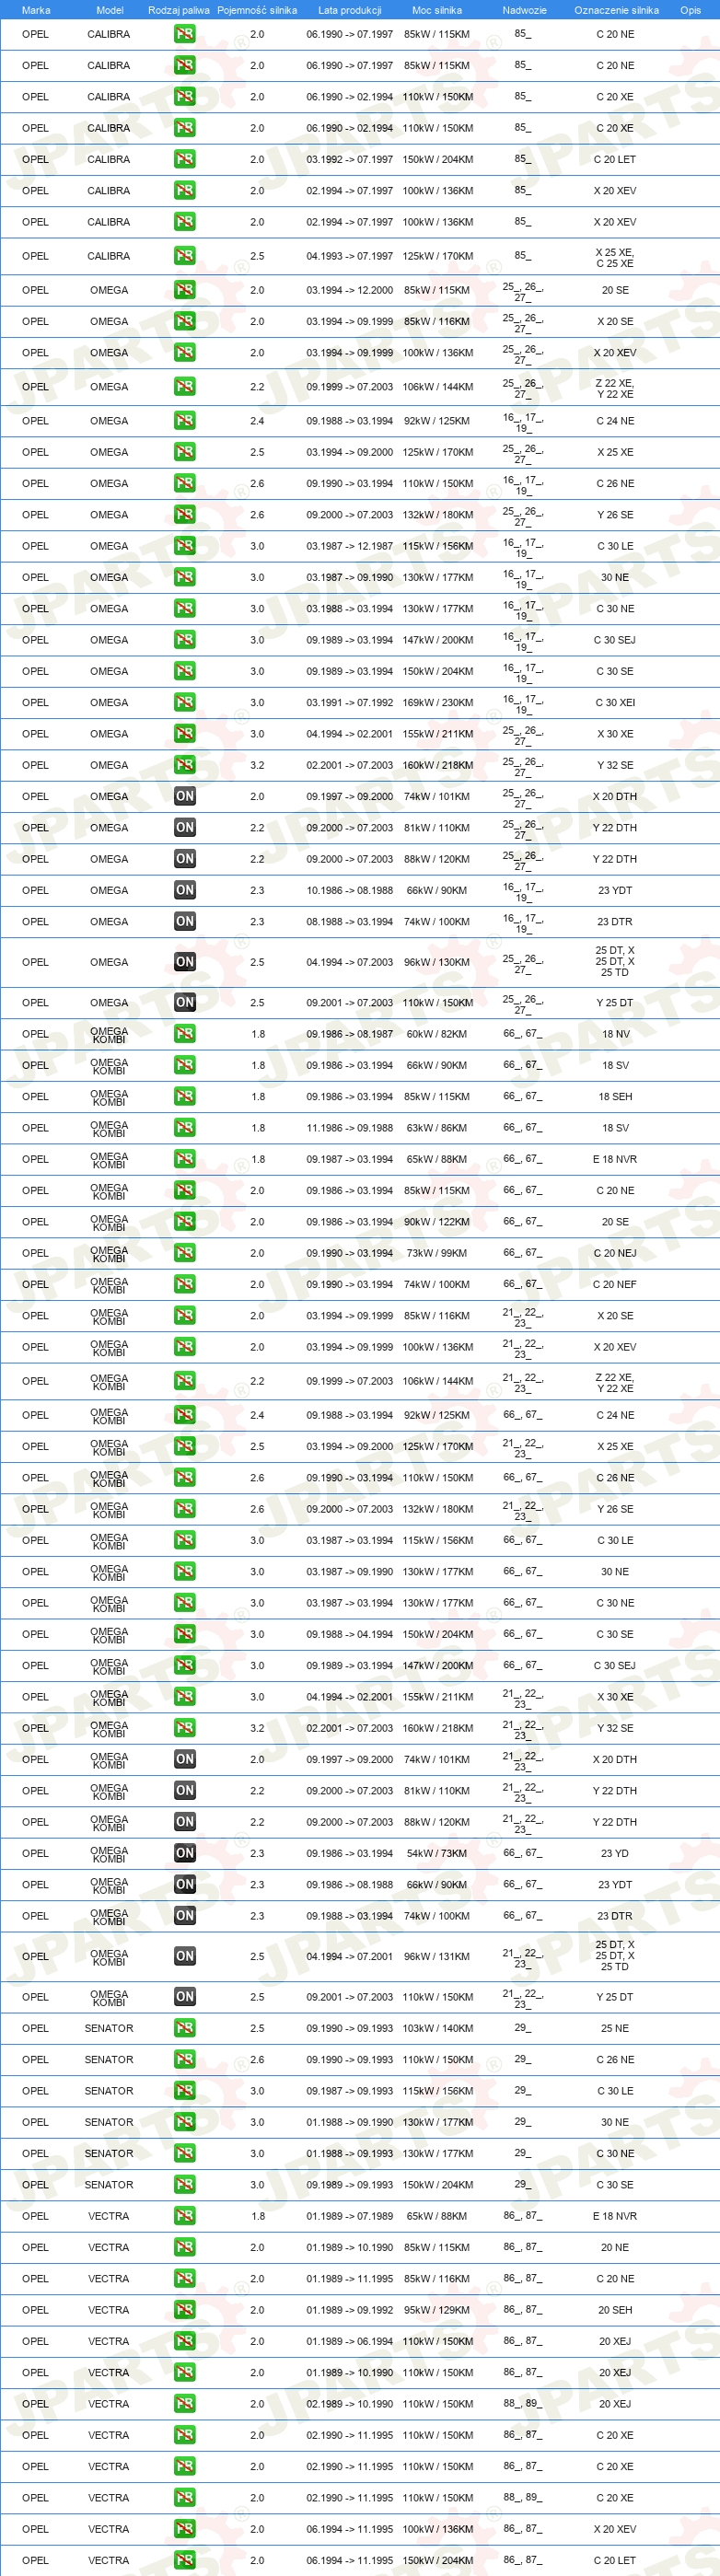The height and width of the screenshot is (2576, 720).
Task: Select the 'C 20 NEJ' engine code cell
Action: (x=615, y=1253)
